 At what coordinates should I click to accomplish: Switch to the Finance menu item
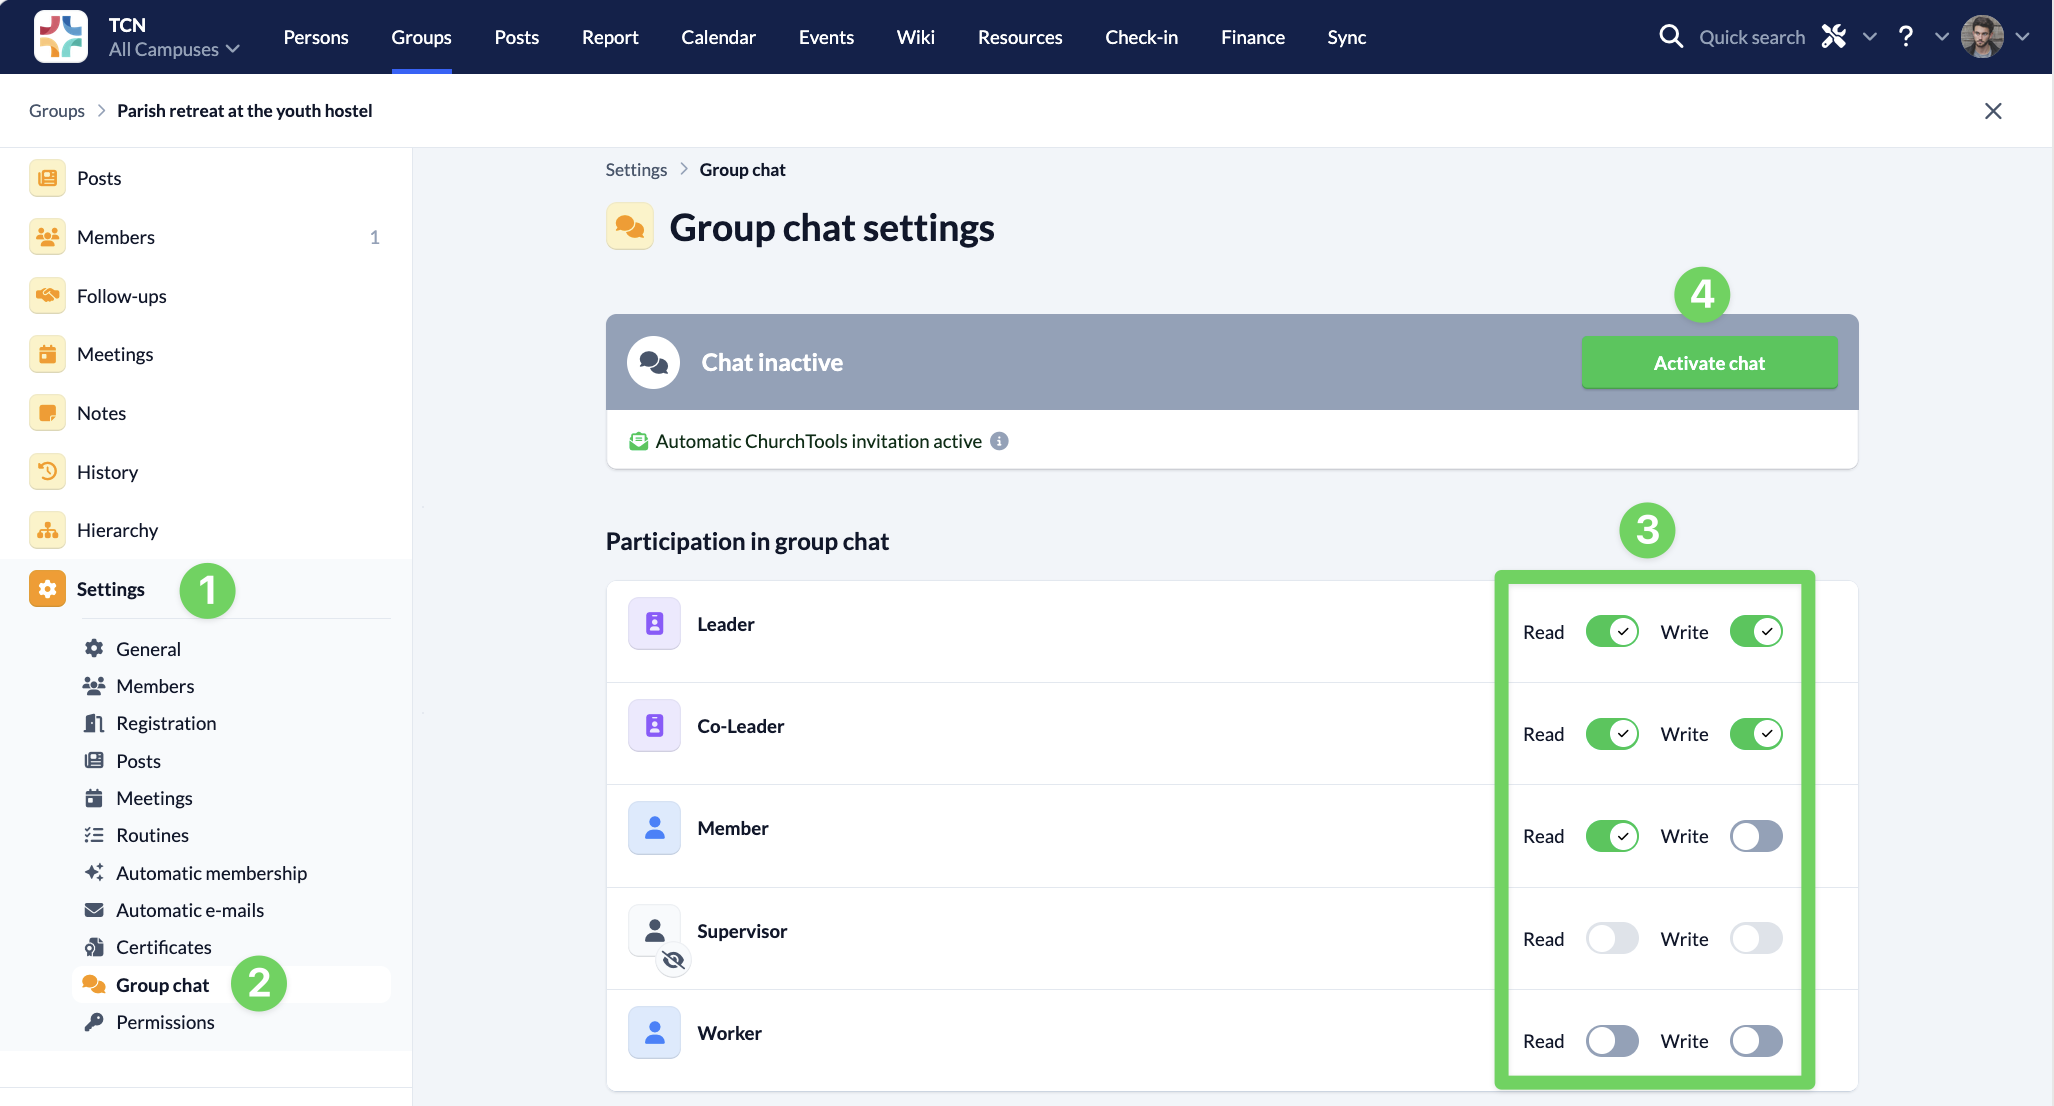click(1252, 36)
